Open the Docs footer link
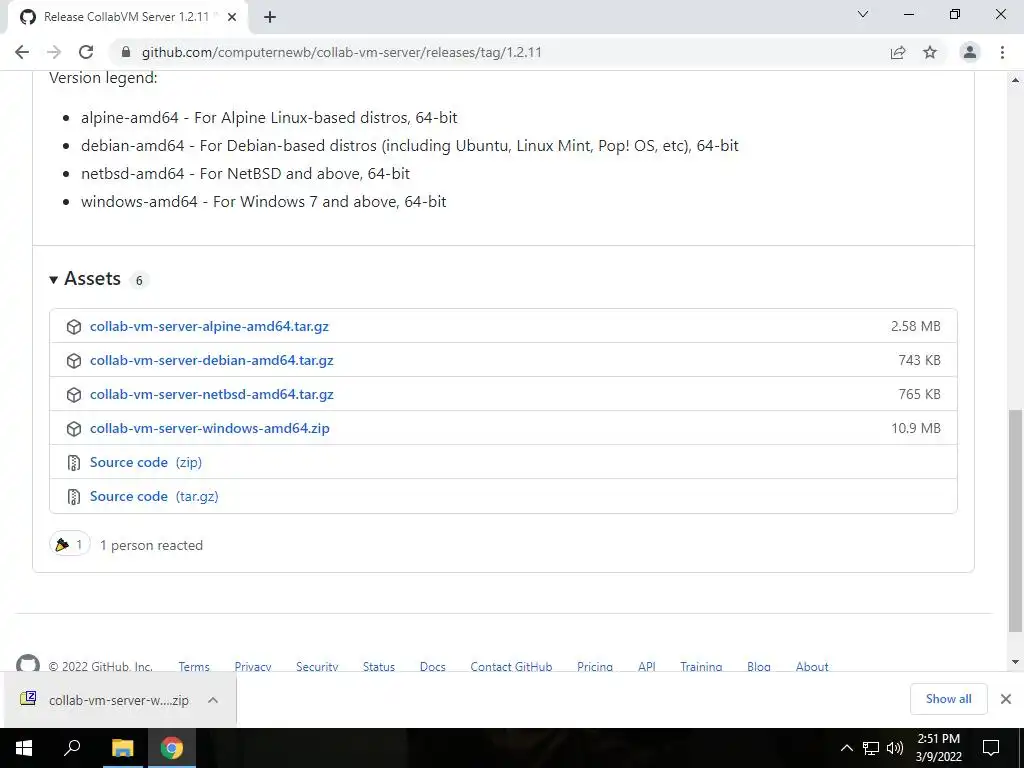 [x=432, y=666]
